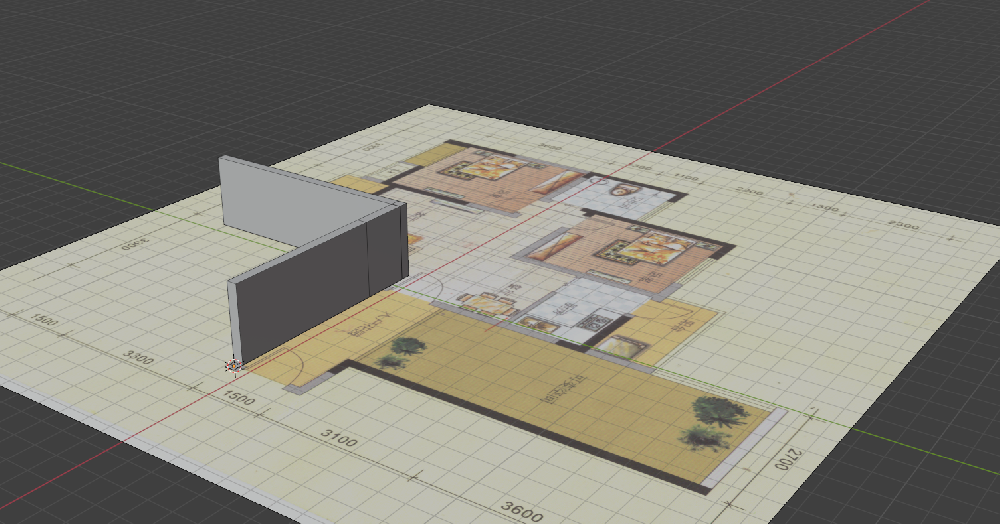
Task: Click the dining table in the floor plan
Action: pyautogui.click(x=486, y=304)
